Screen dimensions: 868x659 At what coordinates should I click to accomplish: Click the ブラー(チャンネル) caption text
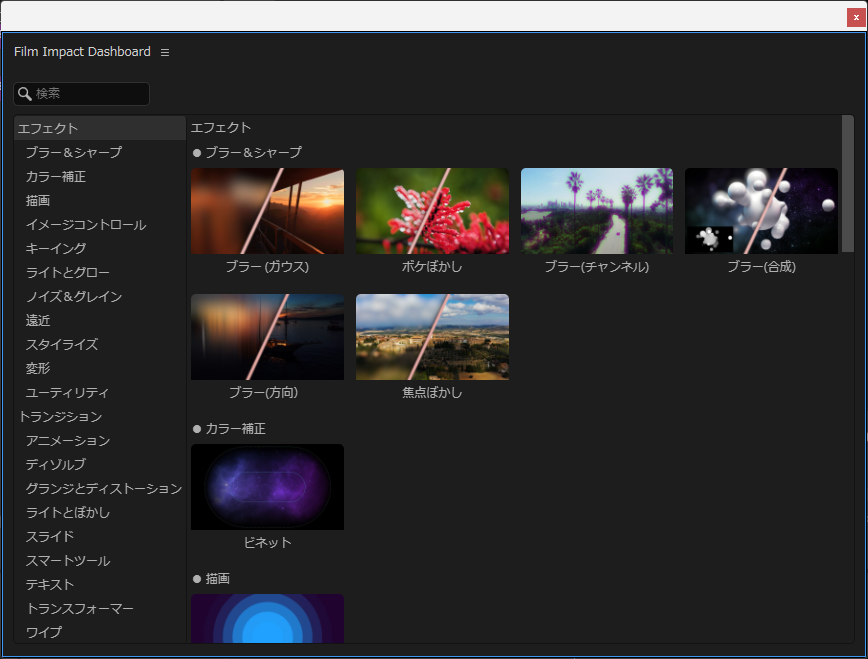597,267
